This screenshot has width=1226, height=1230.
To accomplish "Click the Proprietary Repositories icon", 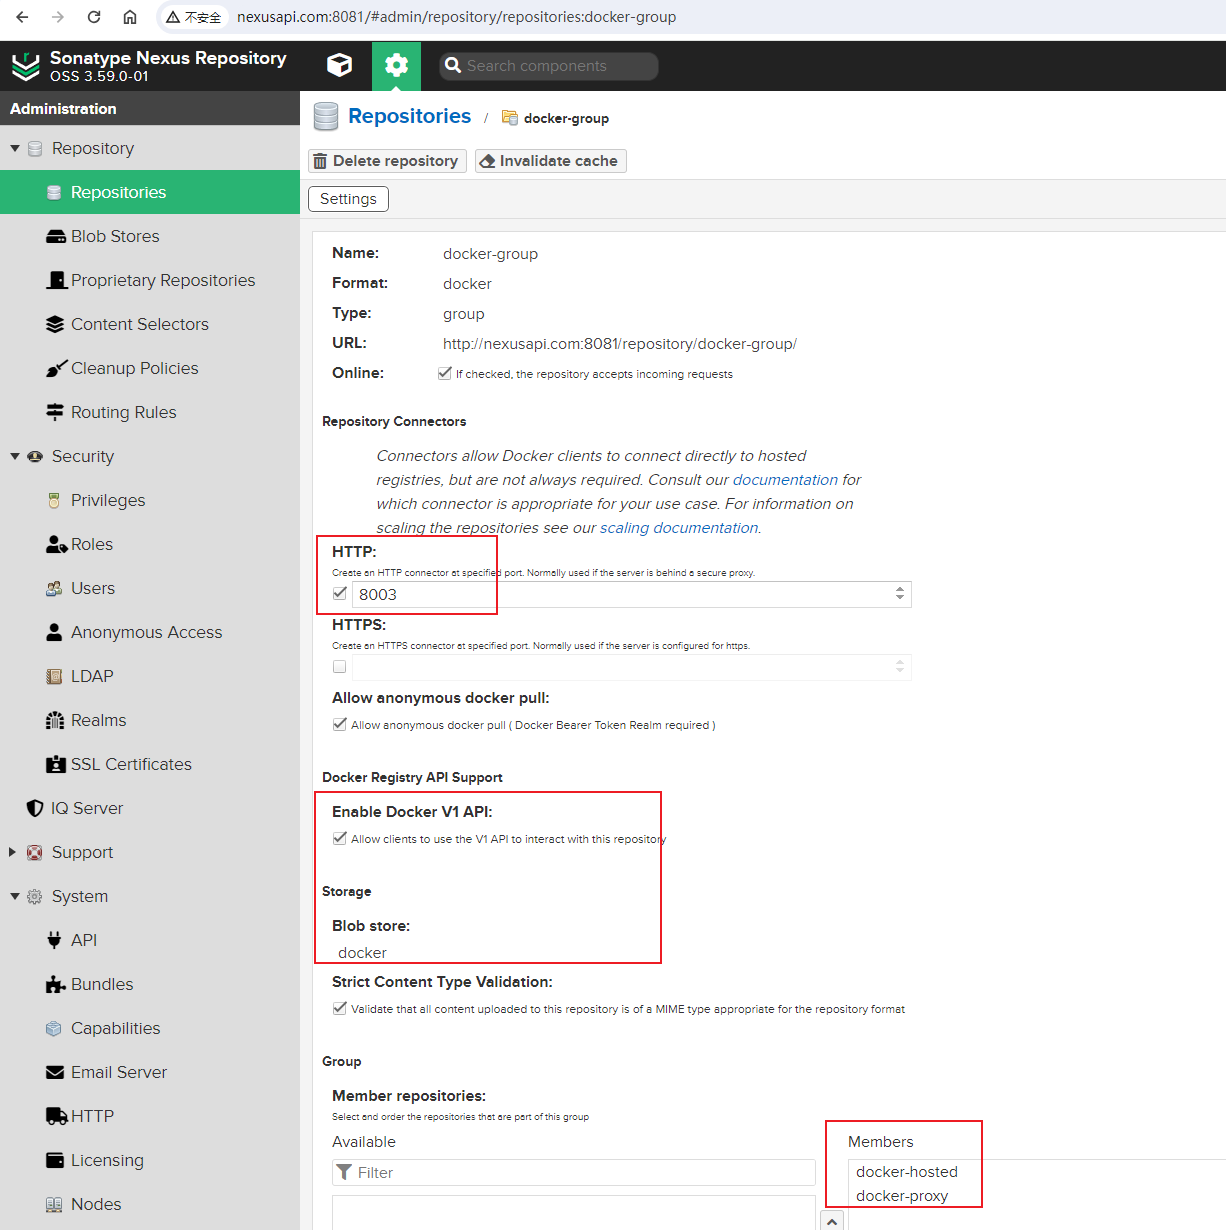I will (x=56, y=281).
